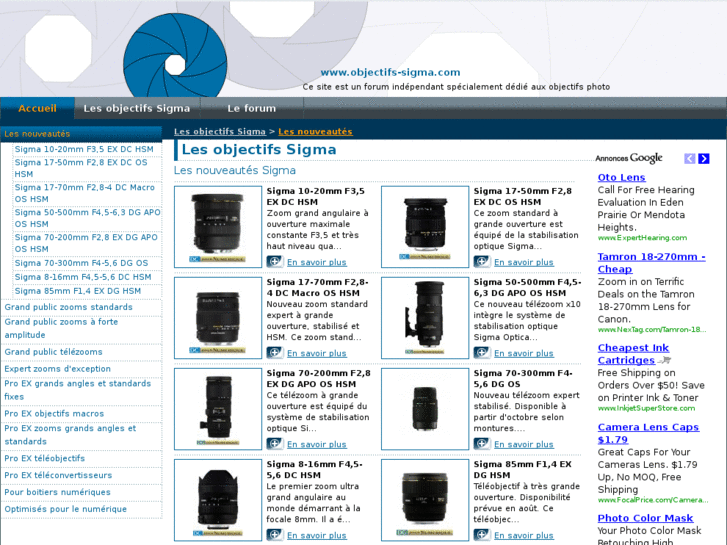Click En savoir plus for Sigma 17-70mm
The width and height of the screenshot is (727, 545).
click(317, 353)
